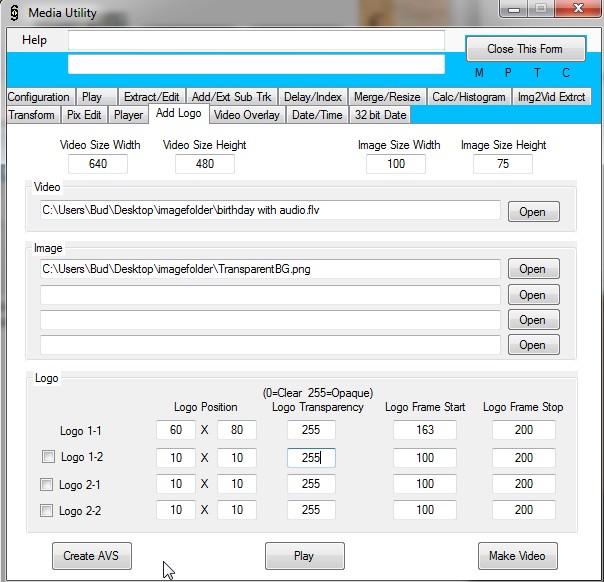The image size is (604, 582).
Task: Enable the Logo 2-2 checkbox
Action: (x=47, y=511)
